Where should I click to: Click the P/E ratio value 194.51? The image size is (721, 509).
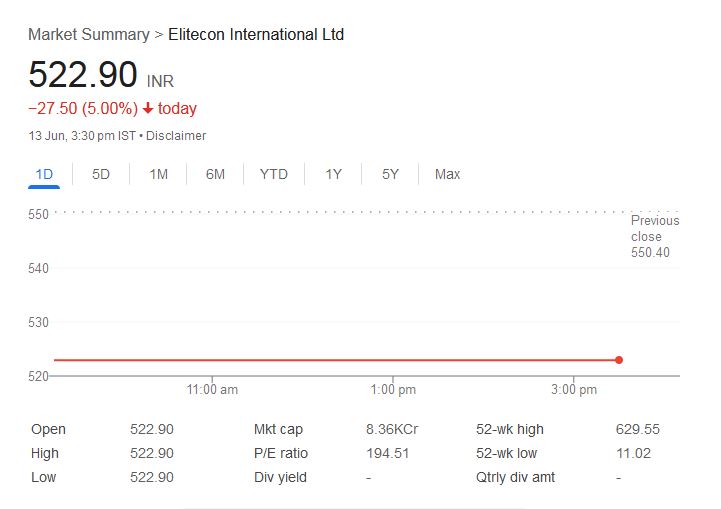[x=387, y=453]
